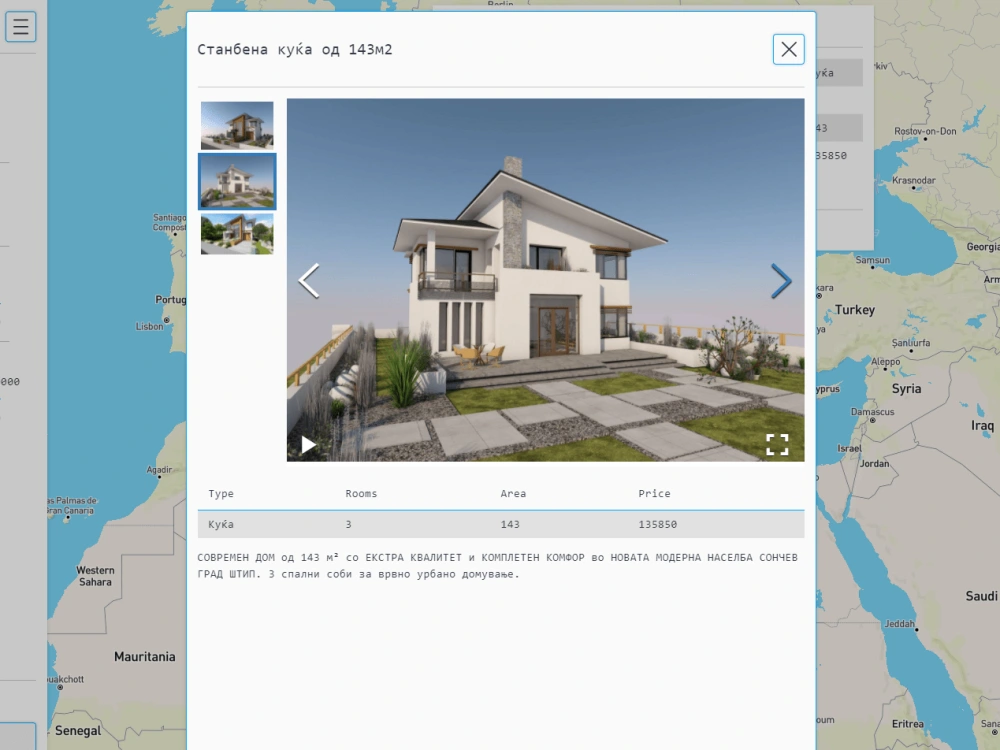Click the main house image
The height and width of the screenshot is (750, 1000).
(545, 279)
